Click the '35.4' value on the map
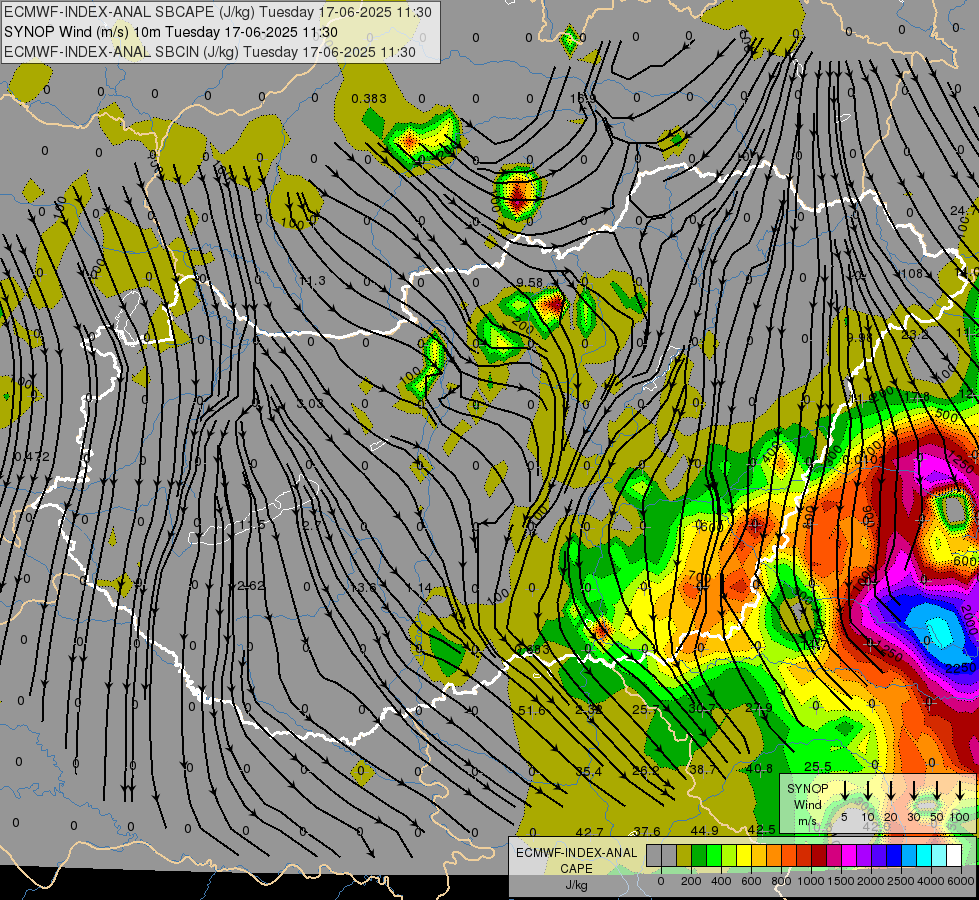979x900 pixels. click(x=589, y=772)
